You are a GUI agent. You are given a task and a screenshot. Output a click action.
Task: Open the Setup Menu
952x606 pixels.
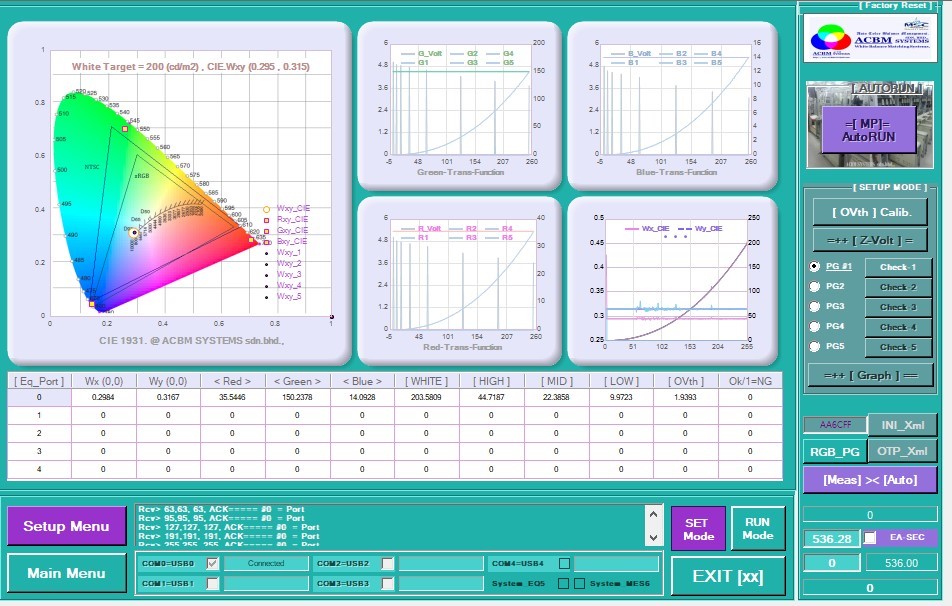pos(66,526)
